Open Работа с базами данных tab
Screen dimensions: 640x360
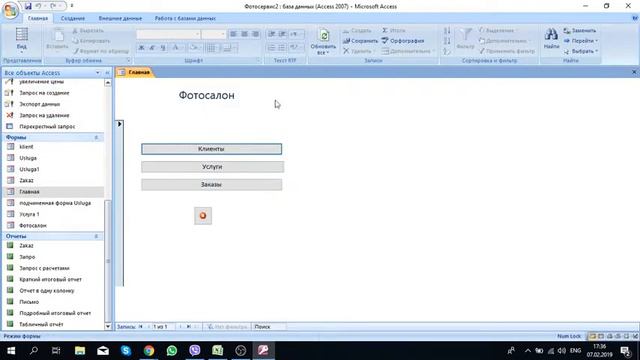pyautogui.click(x=185, y=18)
